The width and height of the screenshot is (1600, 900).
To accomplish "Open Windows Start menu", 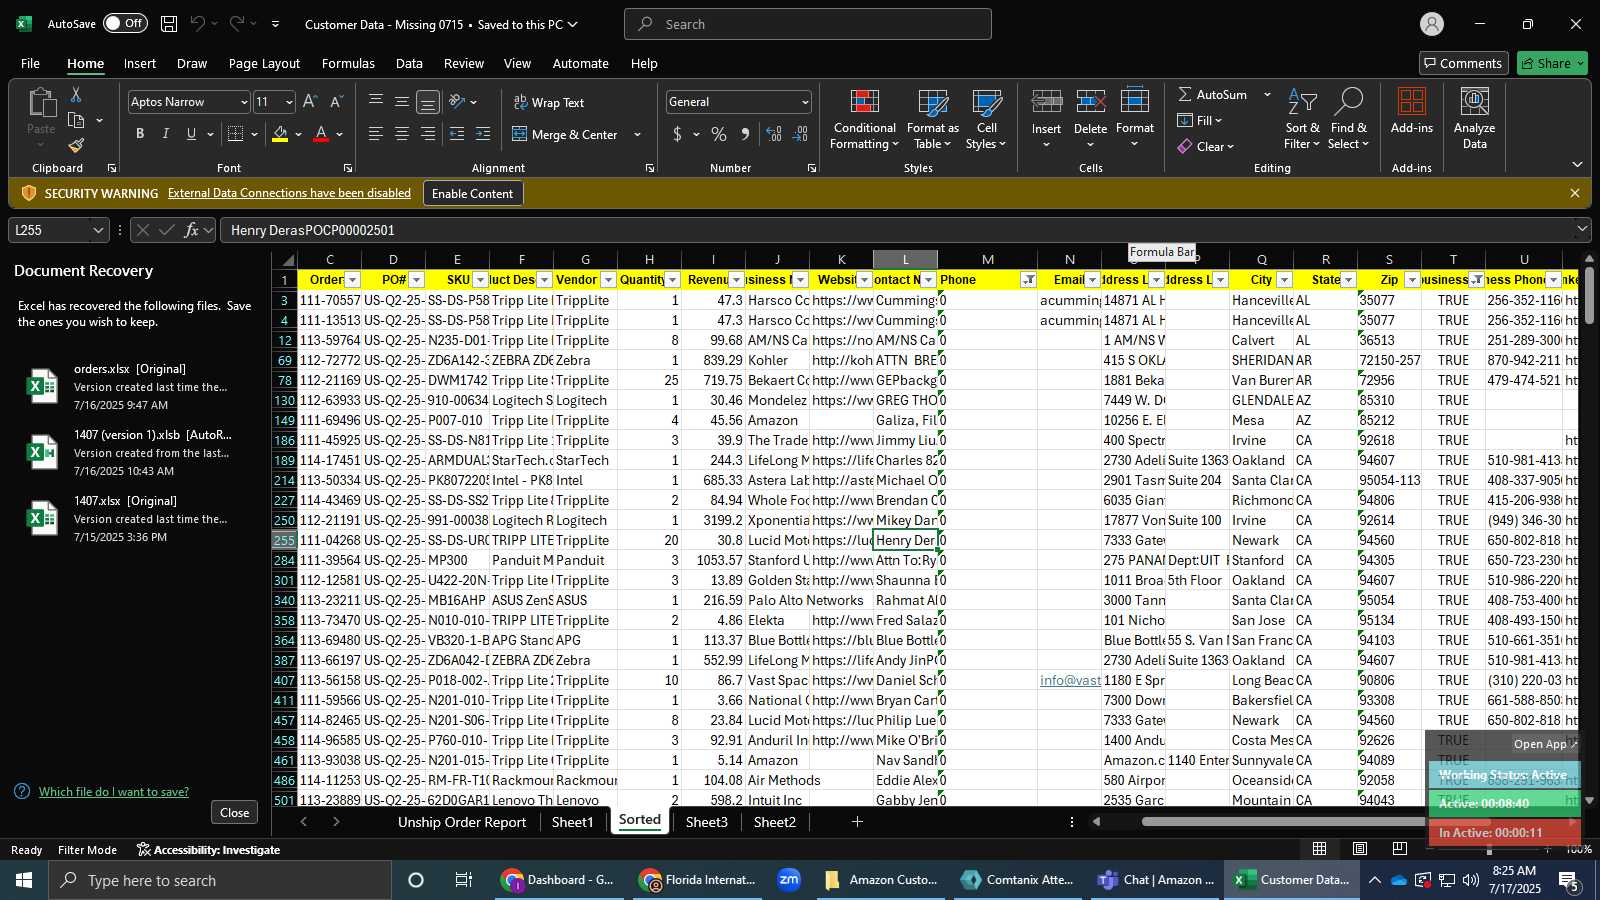I will point(24,880).
